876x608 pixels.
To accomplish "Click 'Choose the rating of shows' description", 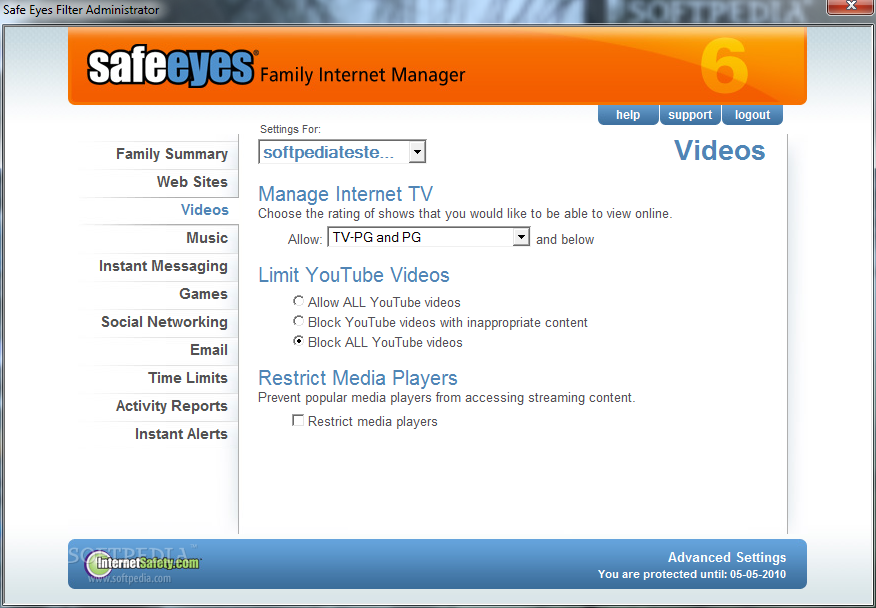I will point(465,213).
